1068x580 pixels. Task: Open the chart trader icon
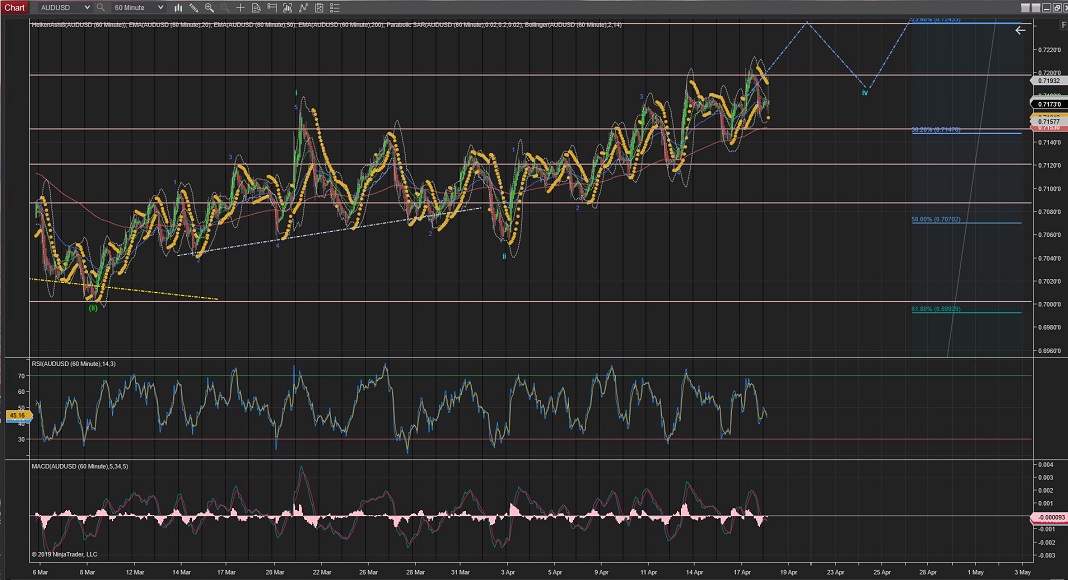[x=287, y=7]
